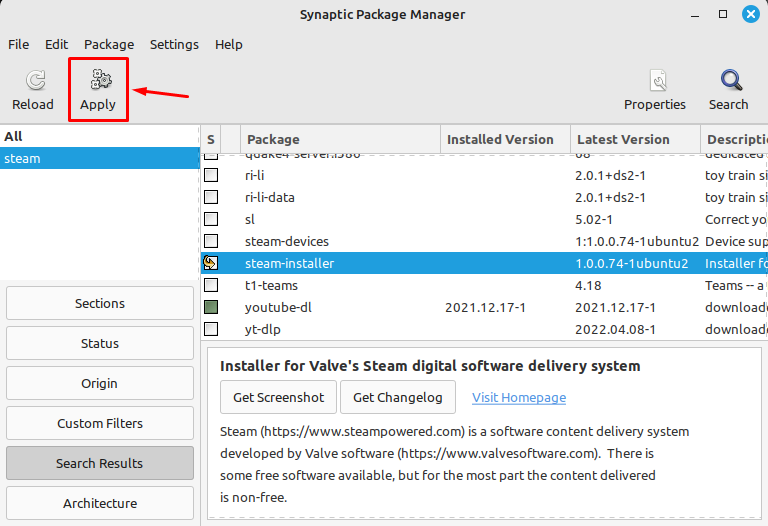Screen dimensions: 768x526
Task: Mark the yt-dlp package checkbox
Action: (211, 329)
